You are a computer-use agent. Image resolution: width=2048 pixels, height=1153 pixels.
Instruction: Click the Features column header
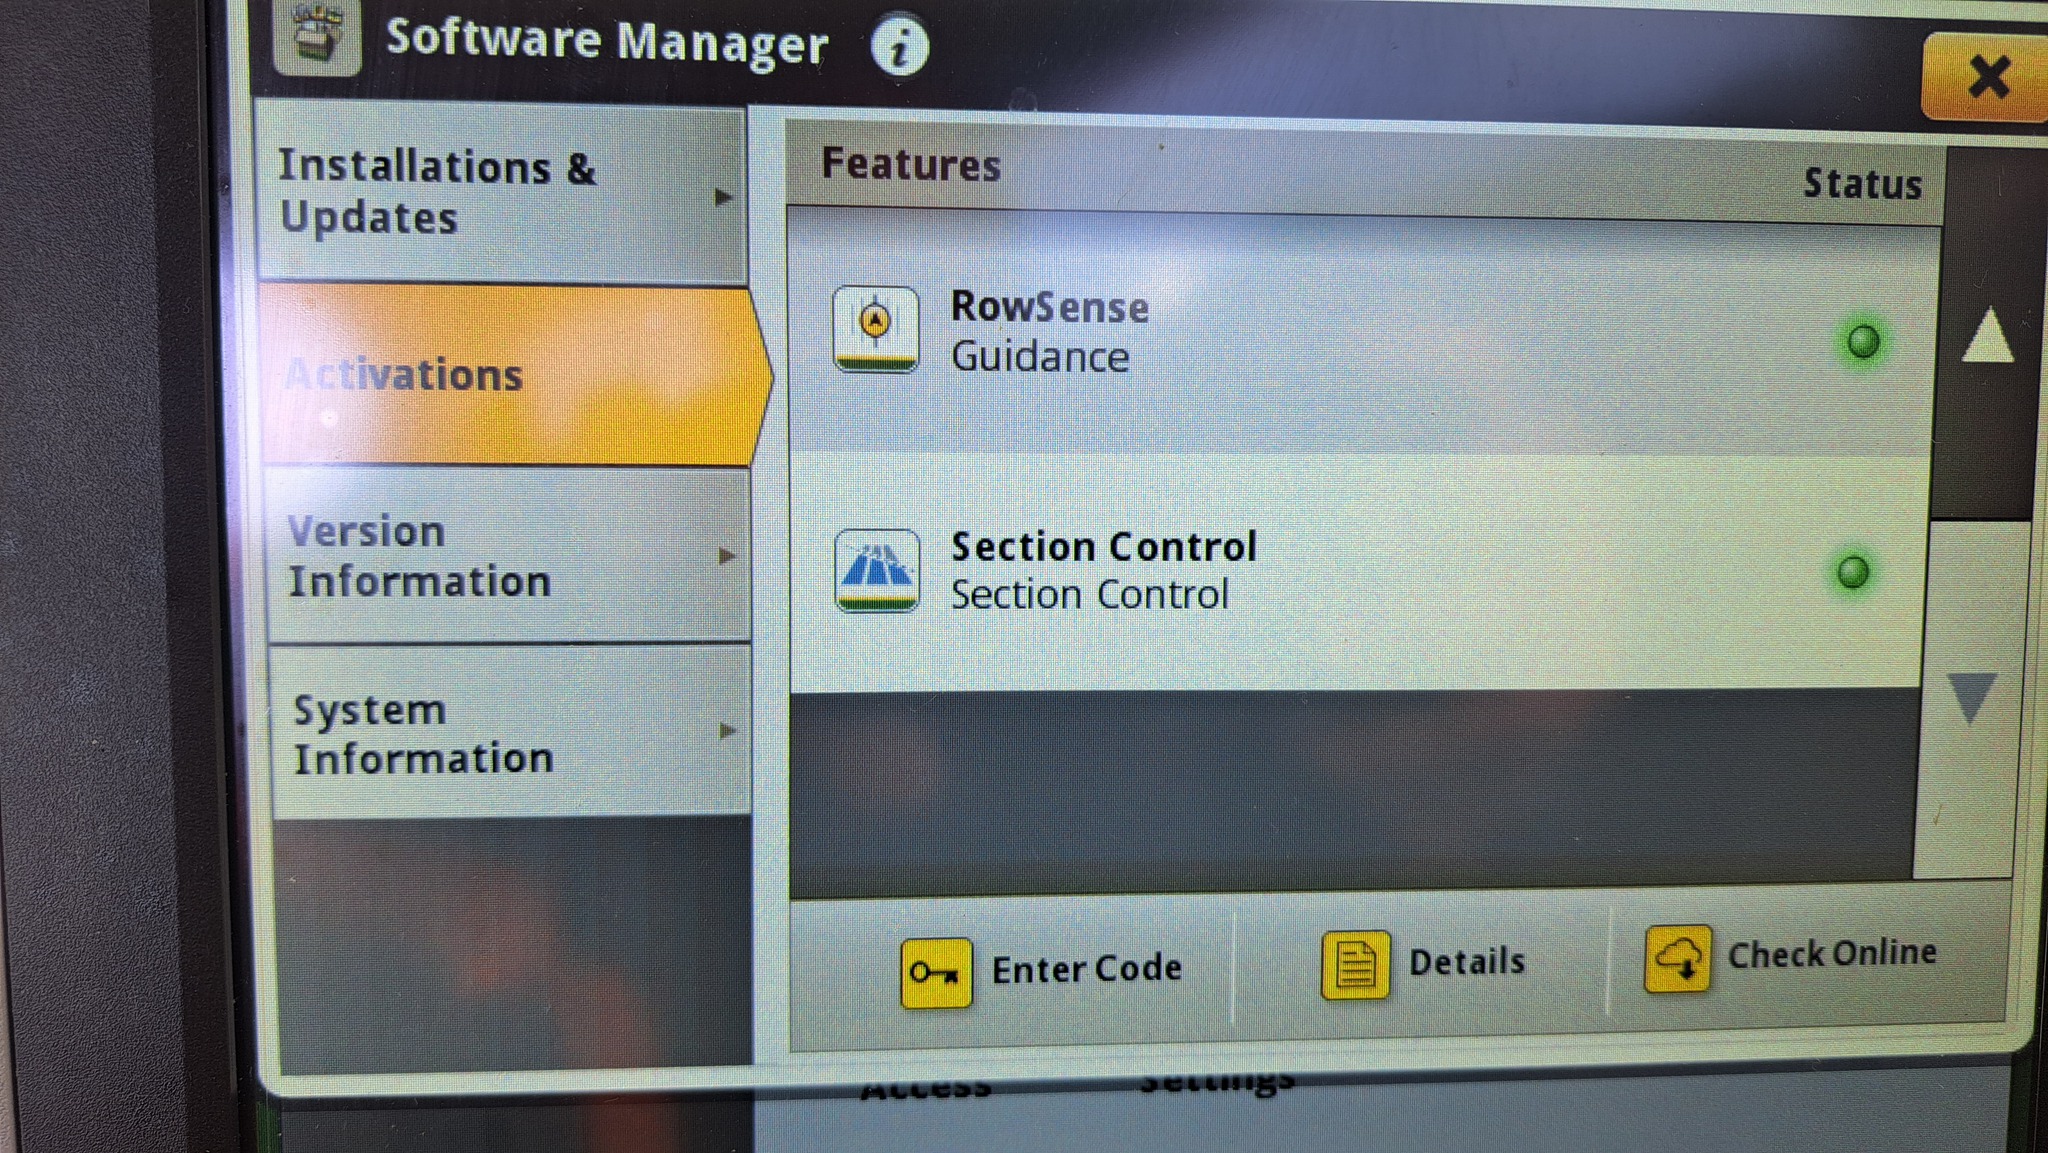pyautogui.click(x=910, y=165)
